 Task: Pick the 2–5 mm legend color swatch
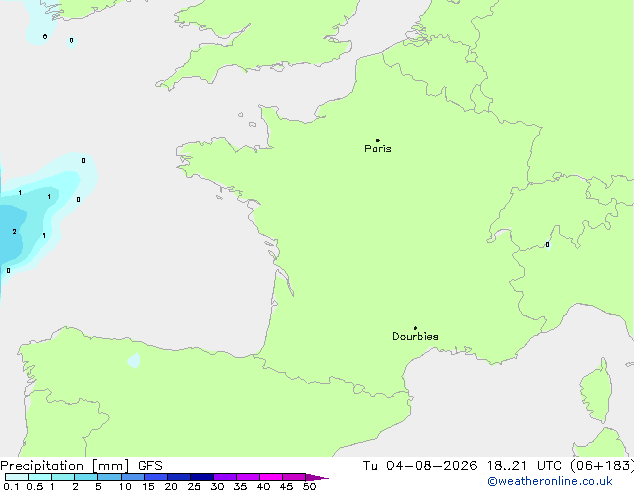(86, 477)
